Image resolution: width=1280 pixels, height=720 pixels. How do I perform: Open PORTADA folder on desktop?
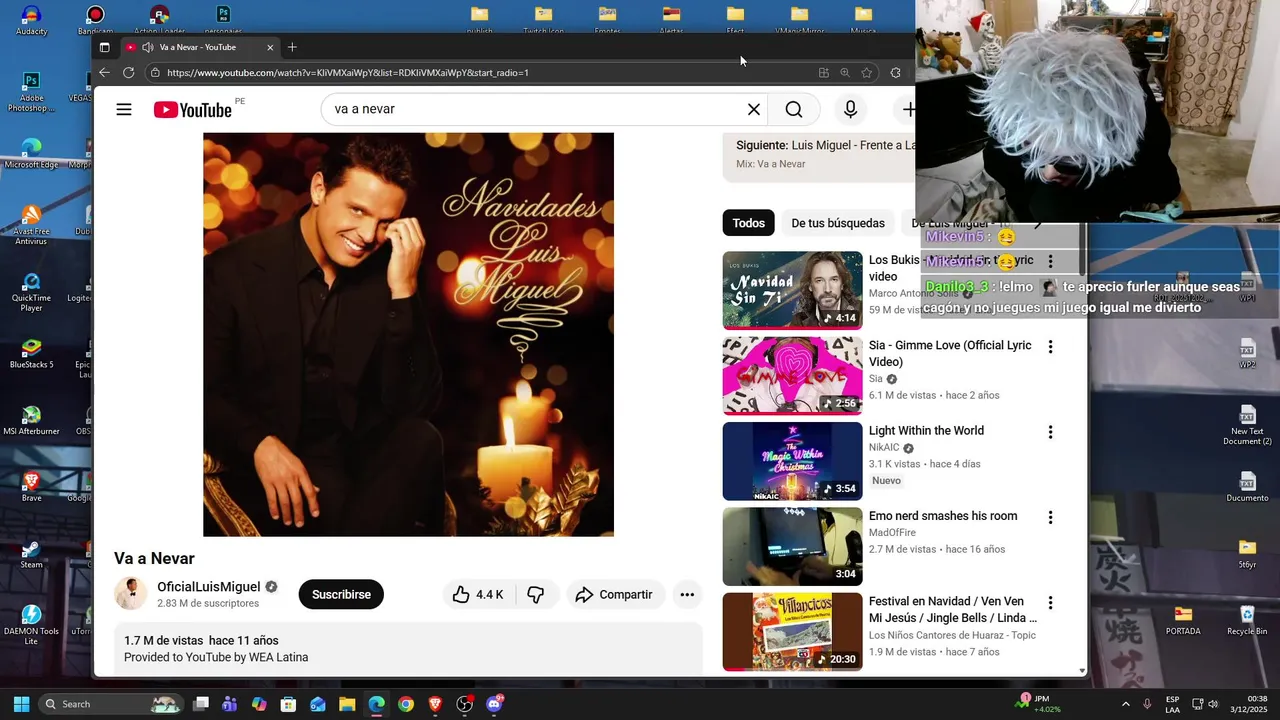click(x=1183, y=620)
